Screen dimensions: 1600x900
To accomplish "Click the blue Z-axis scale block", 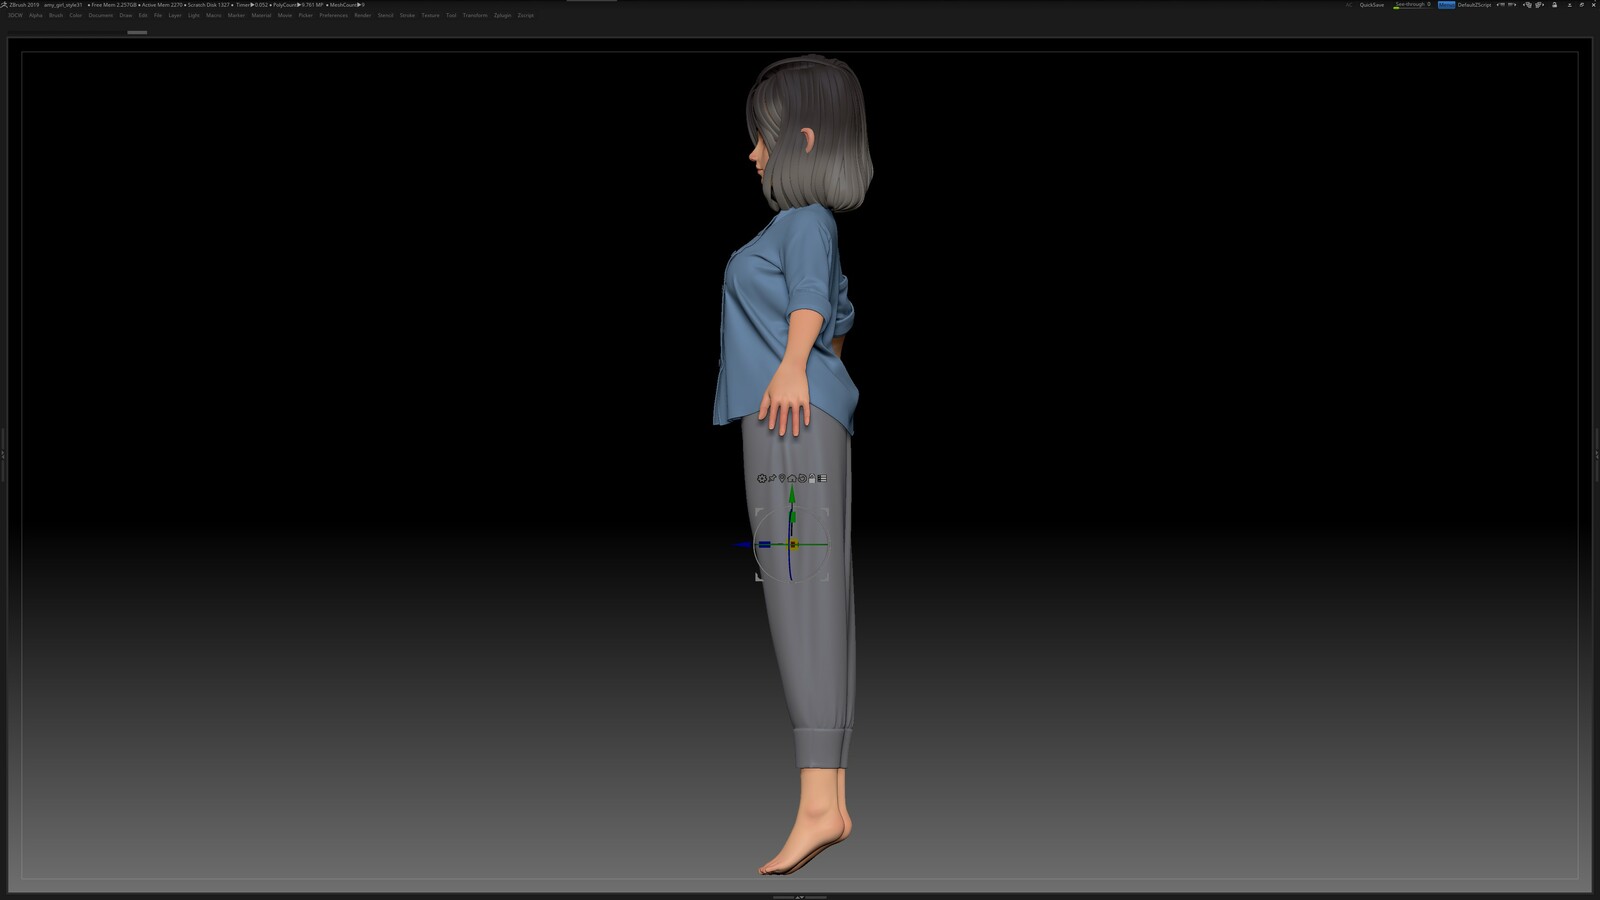I will (765, 545).
